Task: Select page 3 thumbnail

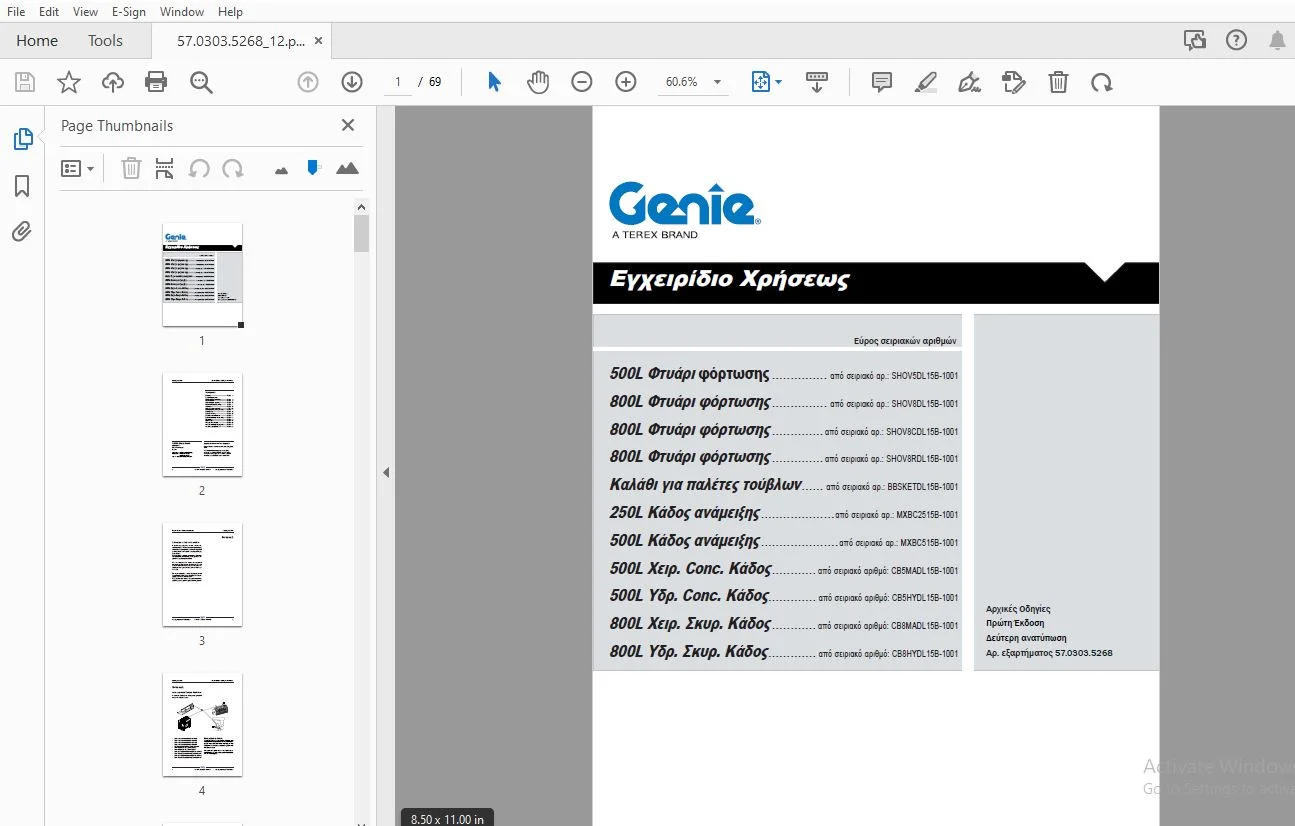Action: (x=202, y=575)
